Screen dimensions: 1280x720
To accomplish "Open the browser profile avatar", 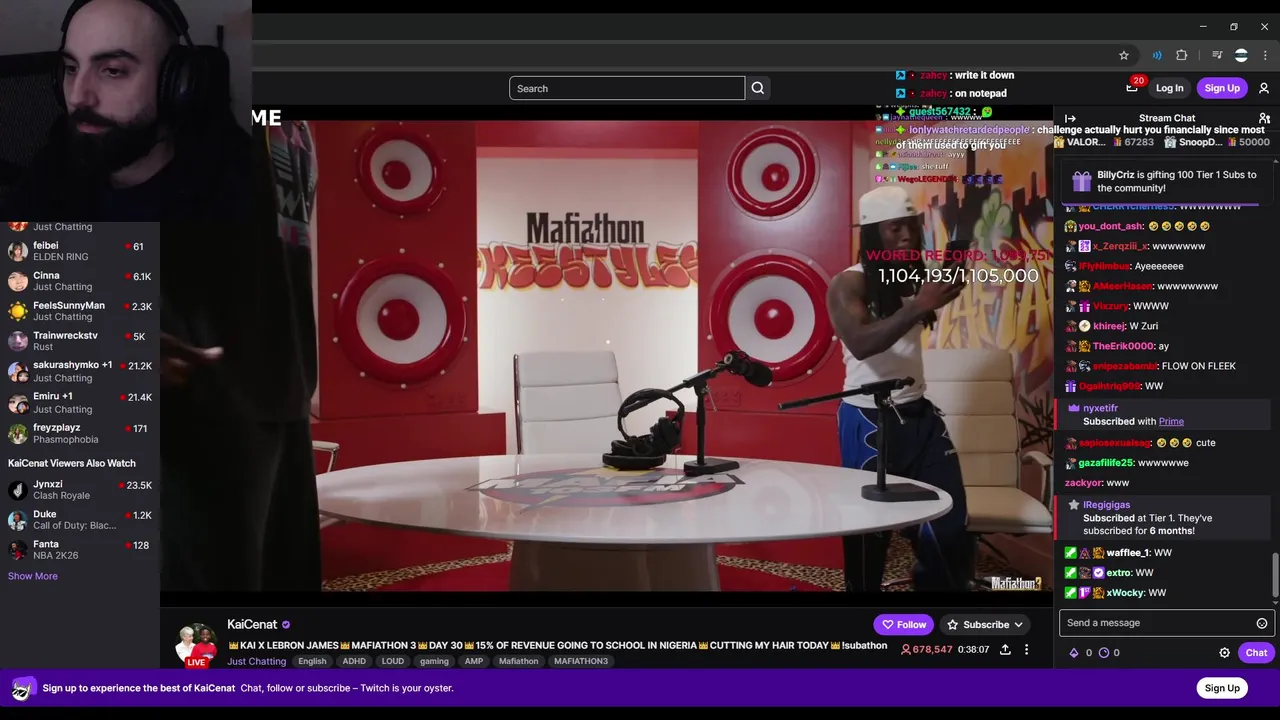I will (1241, 55).
